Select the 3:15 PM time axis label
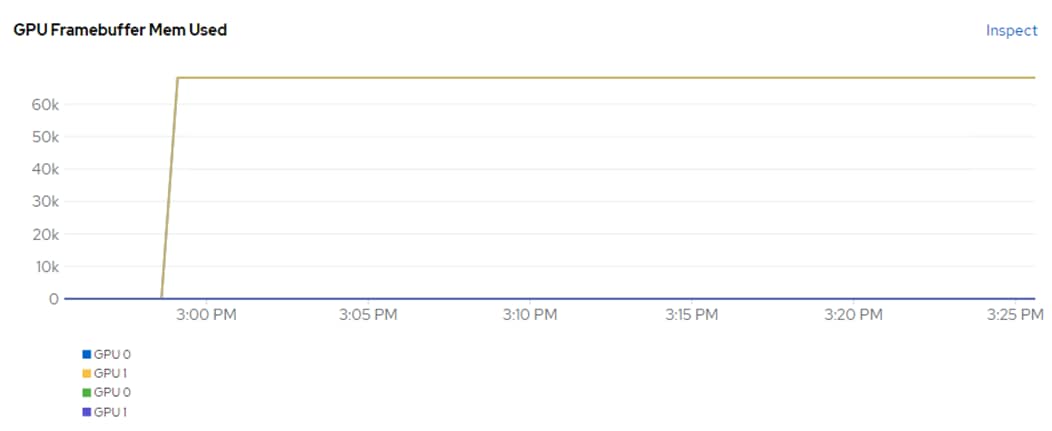Viewport: 1052px width, 431px height. (x=691, y=315)
